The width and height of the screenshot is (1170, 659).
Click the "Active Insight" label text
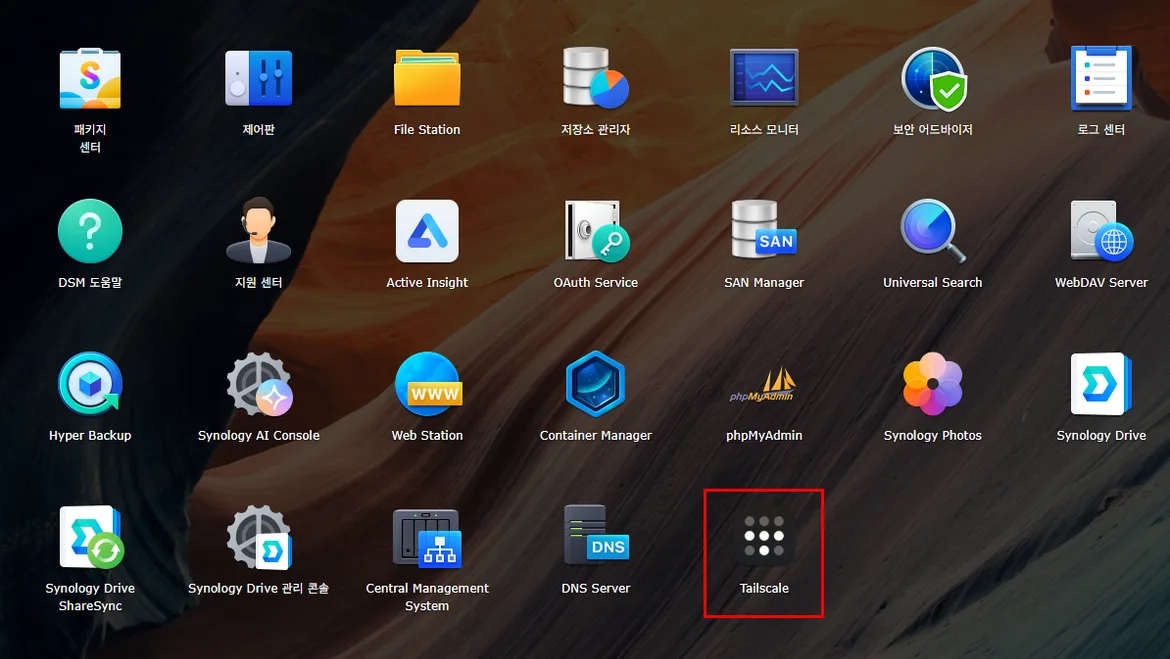(x=427, y=282)
